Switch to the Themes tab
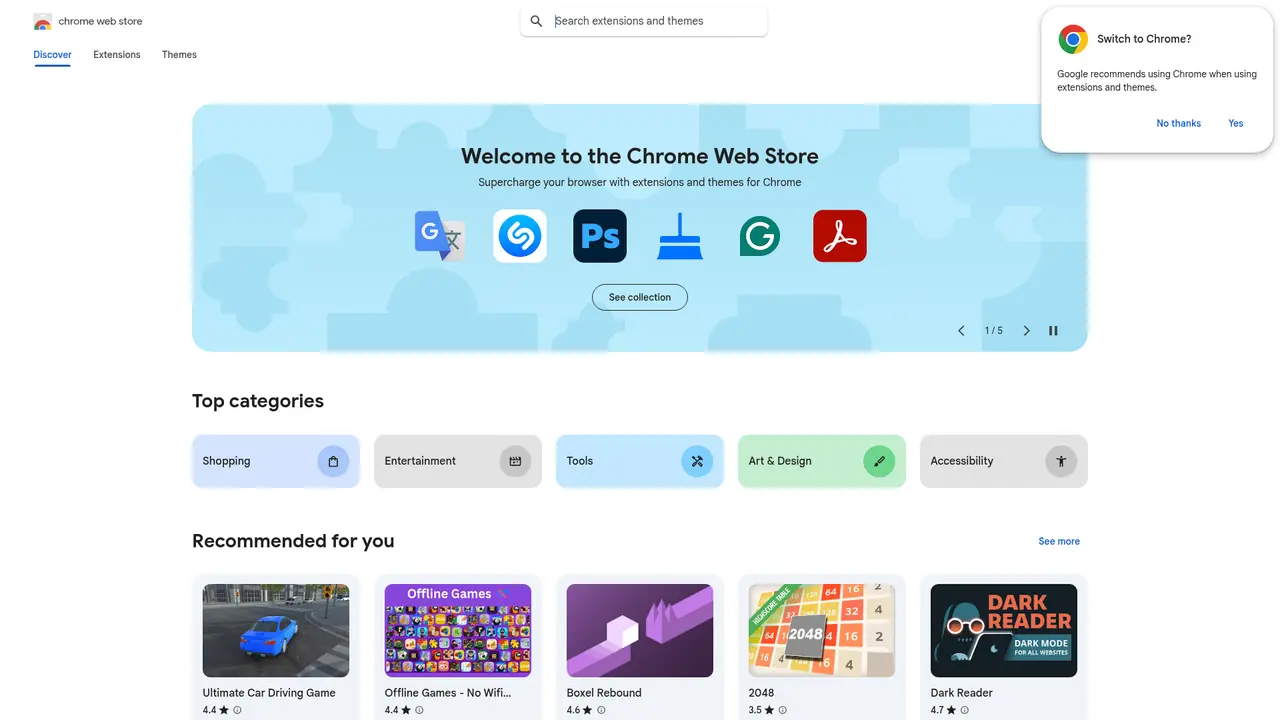This screenshot has width=1280, height=720. click(x=179, y=55)
